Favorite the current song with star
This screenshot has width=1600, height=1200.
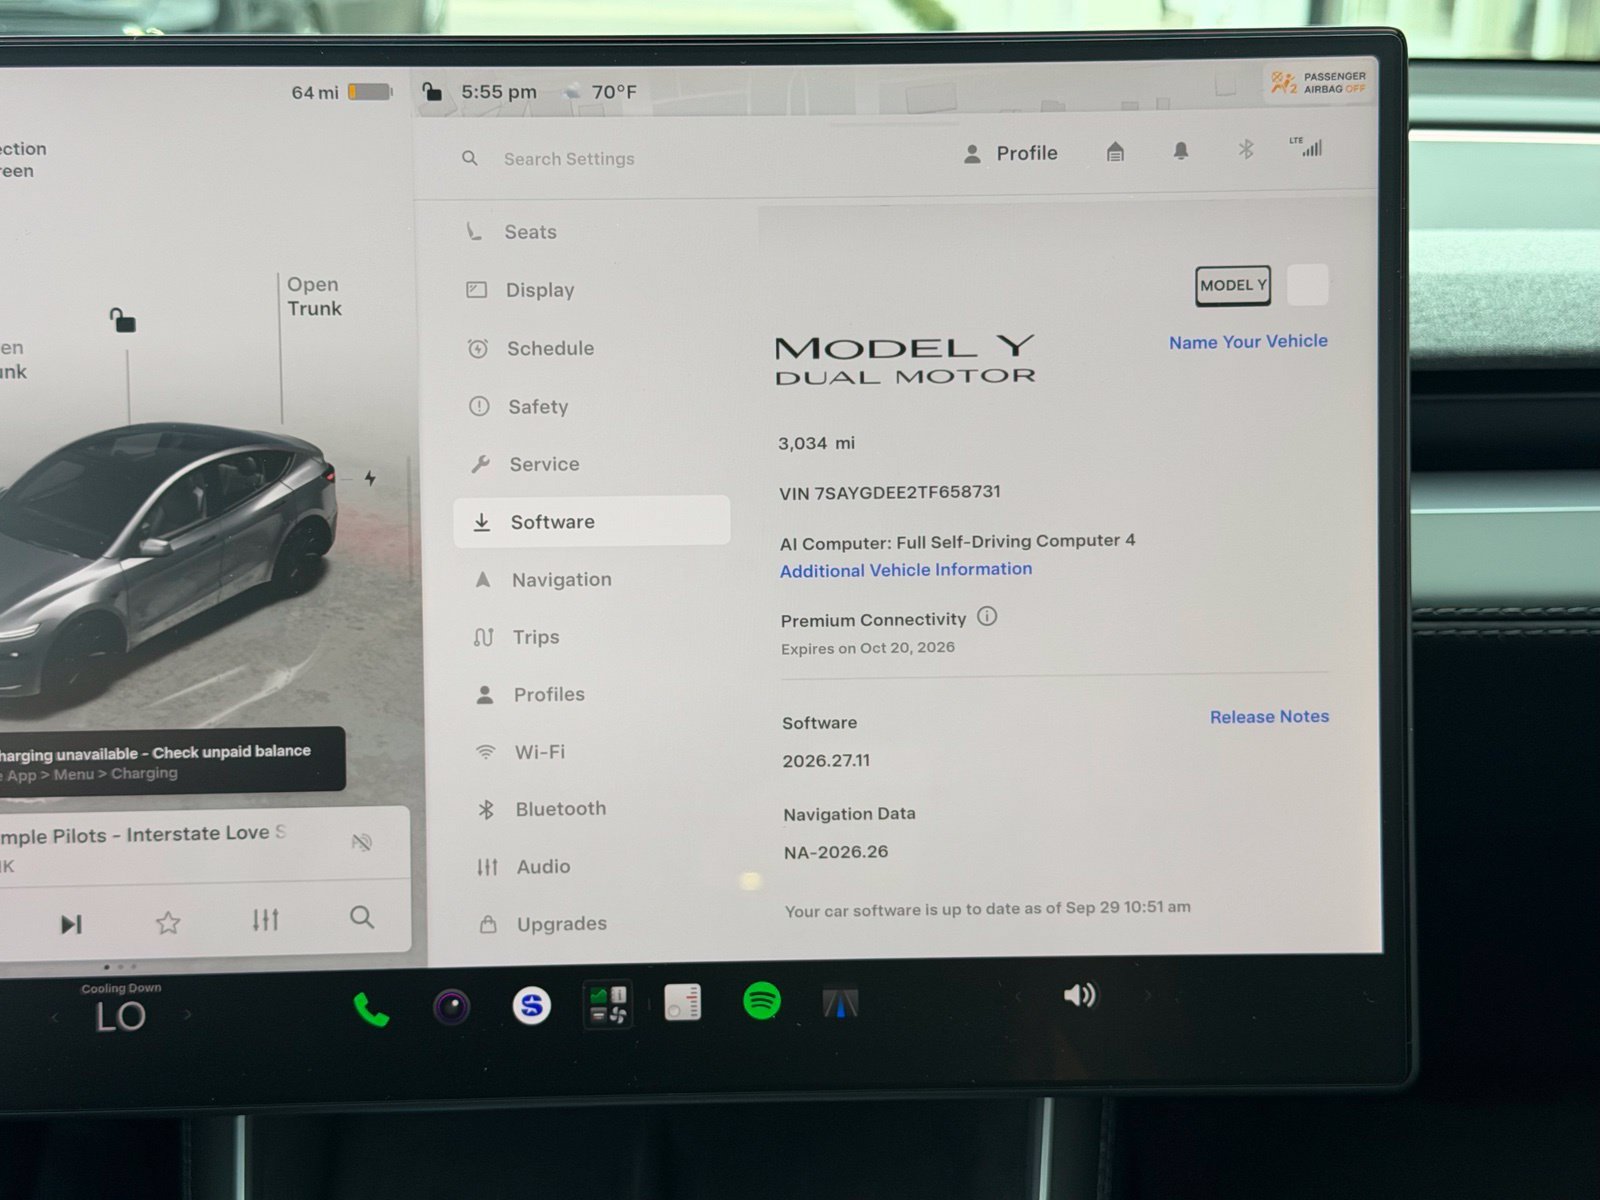[168, 922]
